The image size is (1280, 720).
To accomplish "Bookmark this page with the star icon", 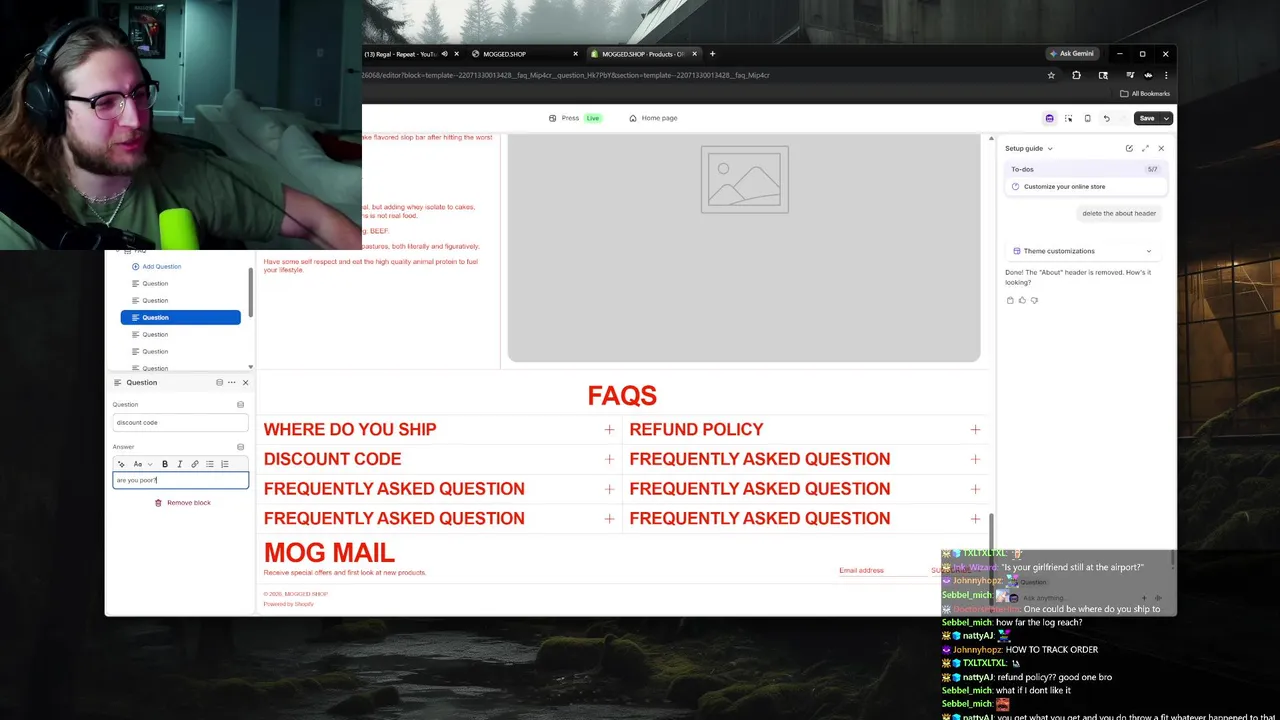I will tap(1051, 75).
